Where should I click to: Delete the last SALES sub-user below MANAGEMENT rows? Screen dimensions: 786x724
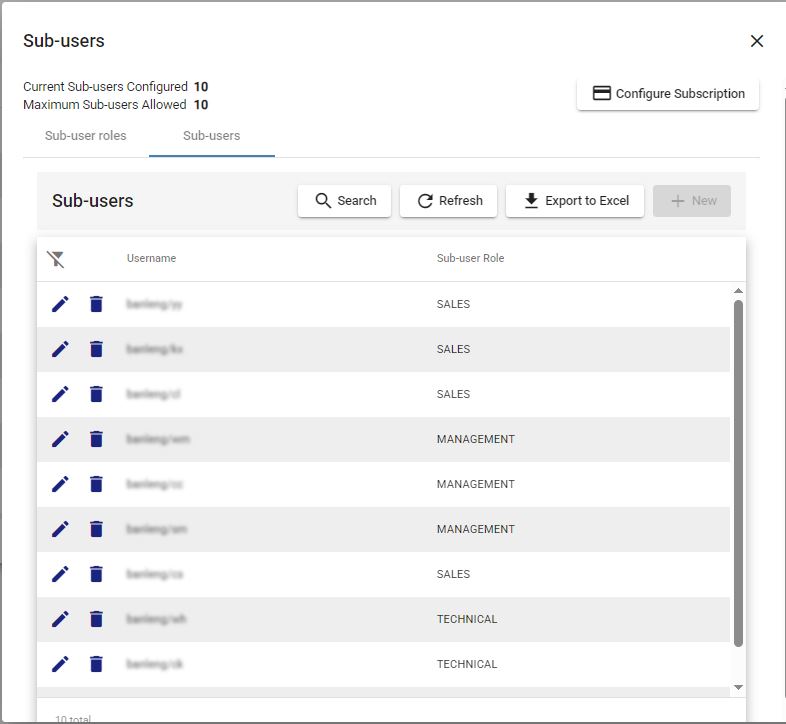pos(96,574)
